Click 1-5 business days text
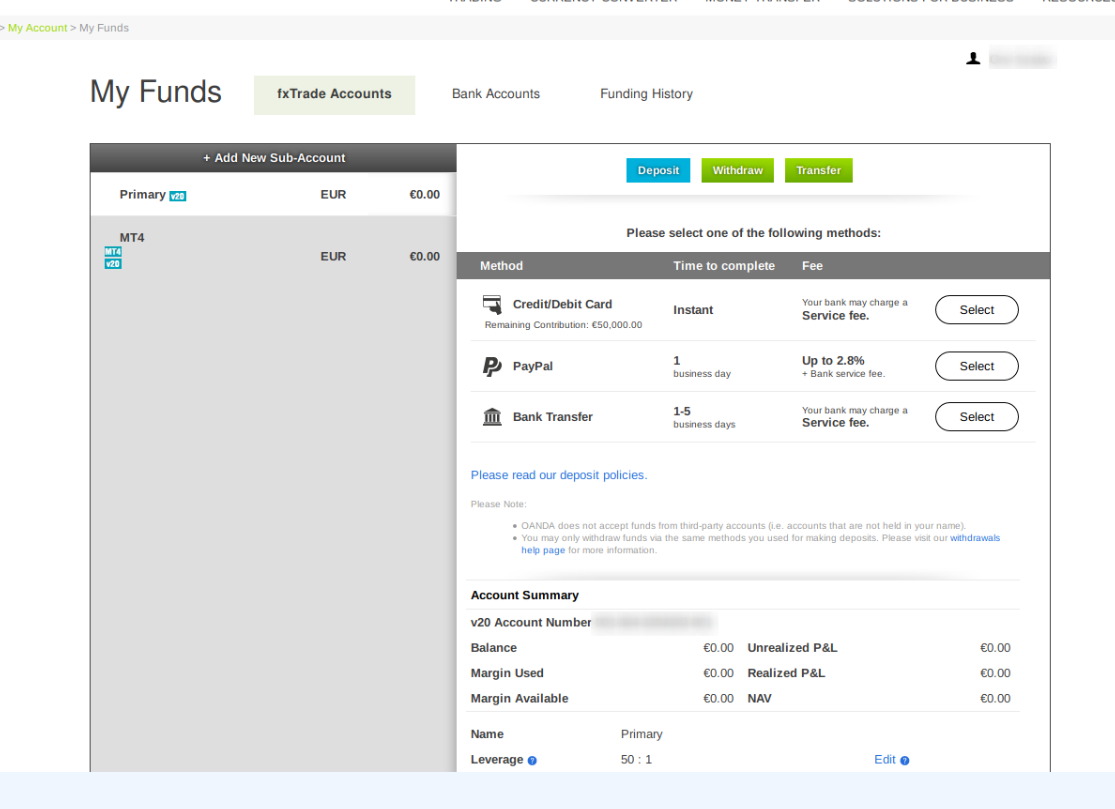Image resolution: width=1115 pixels, height=809 pixels. [x=704, y=417]
